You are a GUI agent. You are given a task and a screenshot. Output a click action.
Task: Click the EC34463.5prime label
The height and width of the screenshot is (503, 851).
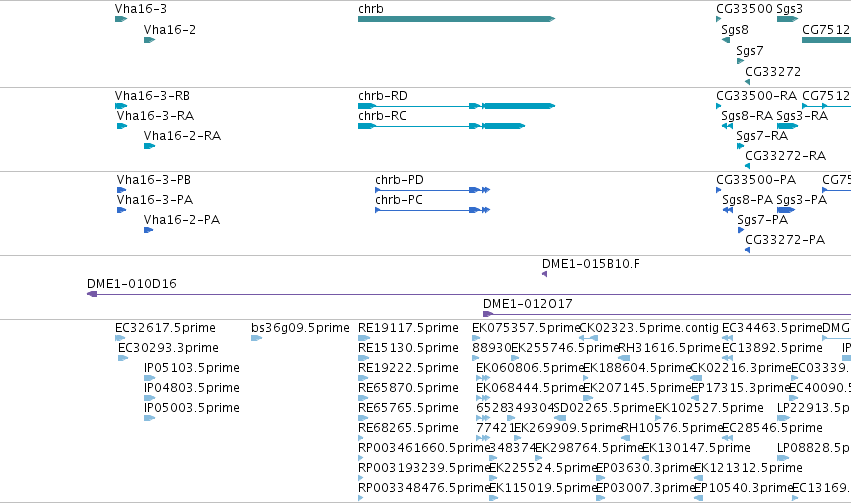(772, 328)
